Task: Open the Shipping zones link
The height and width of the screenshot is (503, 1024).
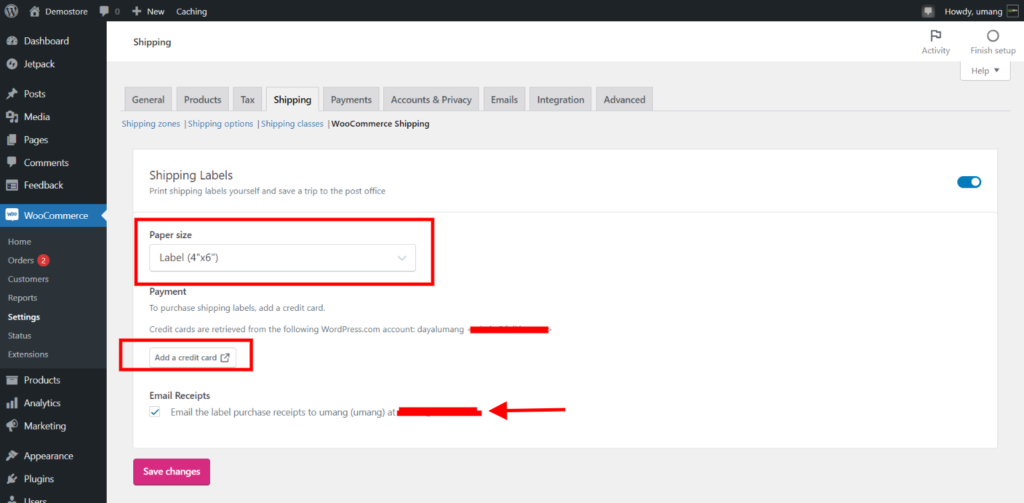Action: pos(151,123)
